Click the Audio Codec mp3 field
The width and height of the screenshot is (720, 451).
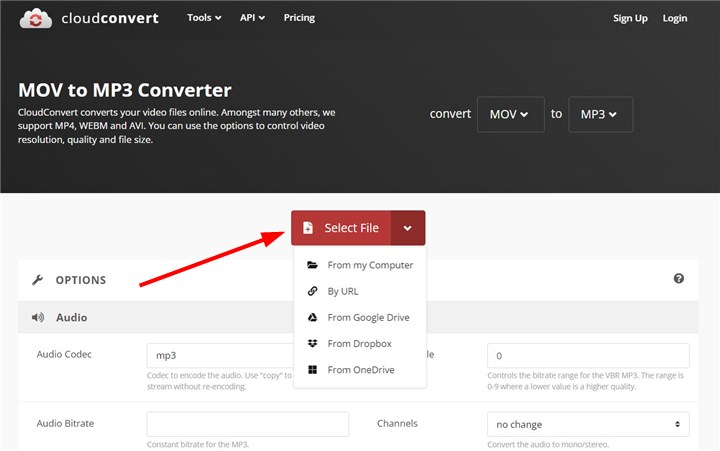click(220, 355)
